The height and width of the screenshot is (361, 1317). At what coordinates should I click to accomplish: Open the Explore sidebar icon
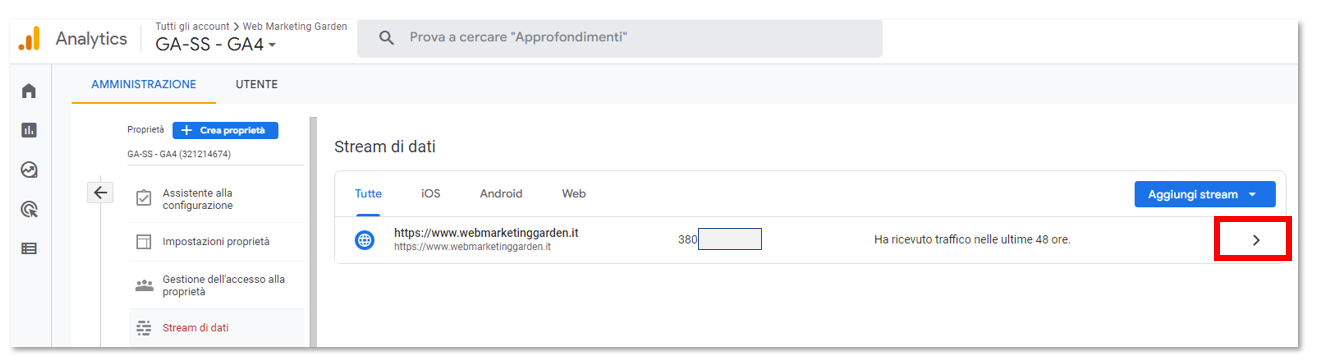pos(29,170)
